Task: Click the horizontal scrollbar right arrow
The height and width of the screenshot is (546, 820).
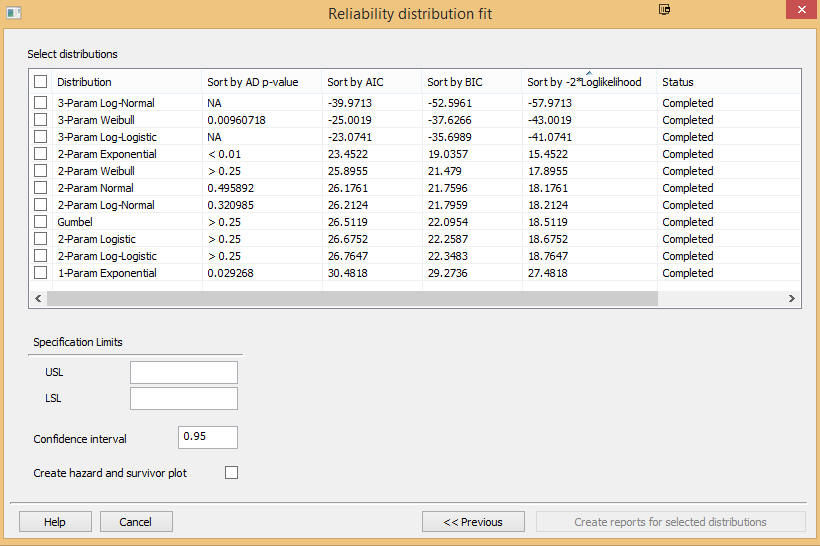Action: (x=791, y=298)
